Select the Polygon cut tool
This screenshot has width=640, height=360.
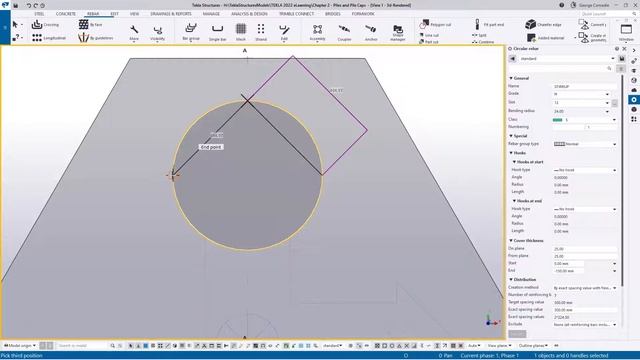[x=435, y=24]
